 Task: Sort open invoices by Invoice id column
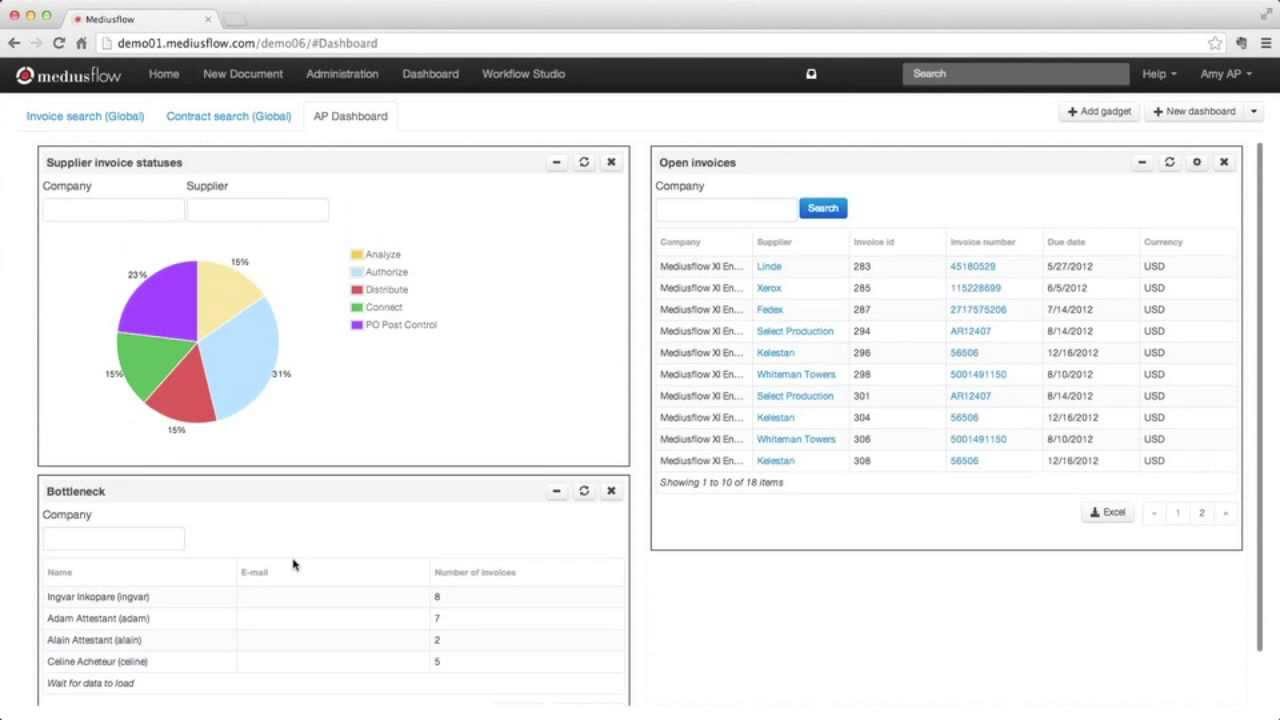[873, 242]
